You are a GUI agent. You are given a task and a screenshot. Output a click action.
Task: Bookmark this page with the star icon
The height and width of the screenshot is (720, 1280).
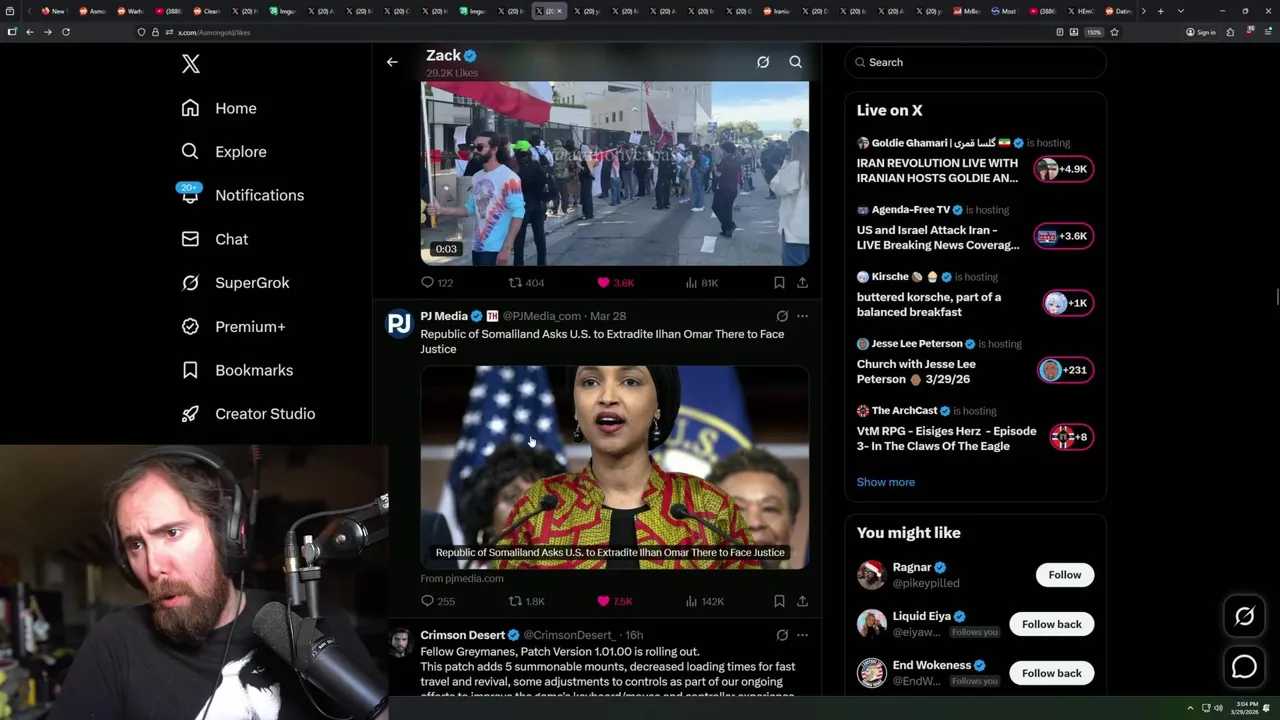coord(1114,32)
